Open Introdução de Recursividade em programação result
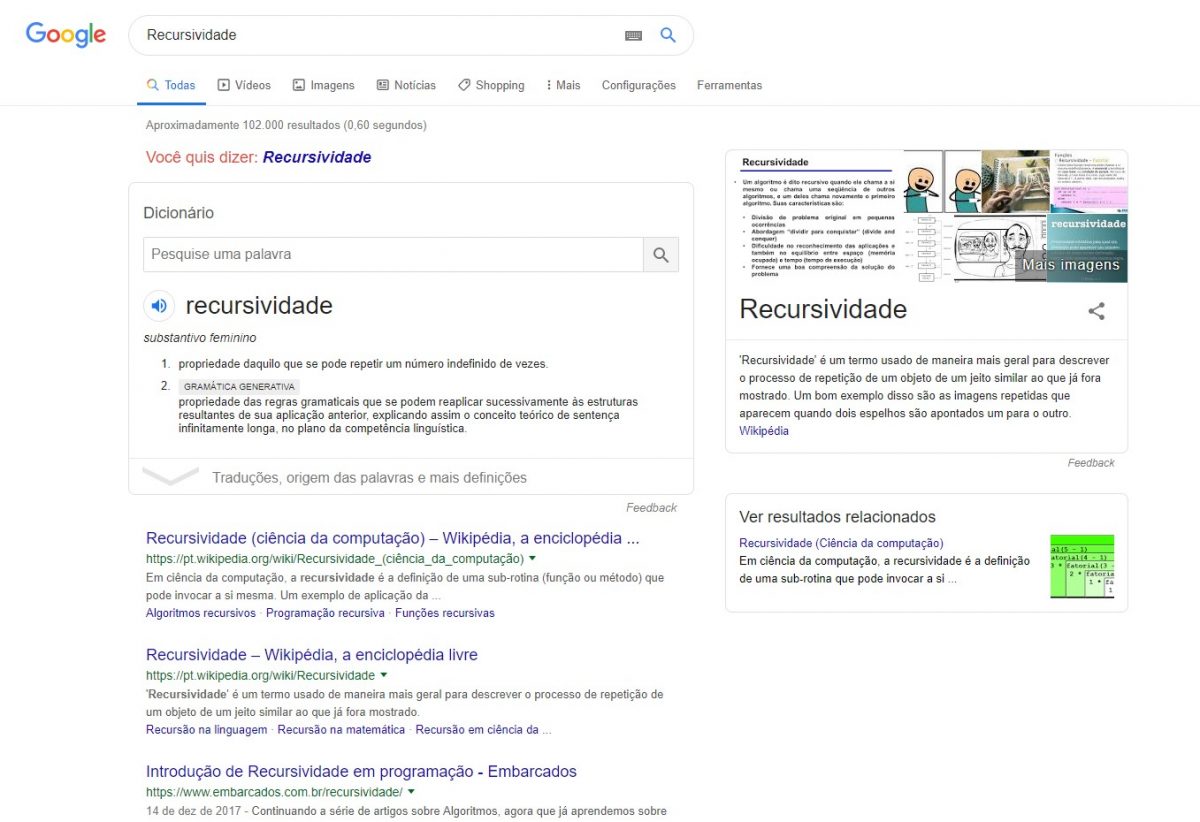Image resolution: width=1200 pixels, height=822 pixels. 361,772
